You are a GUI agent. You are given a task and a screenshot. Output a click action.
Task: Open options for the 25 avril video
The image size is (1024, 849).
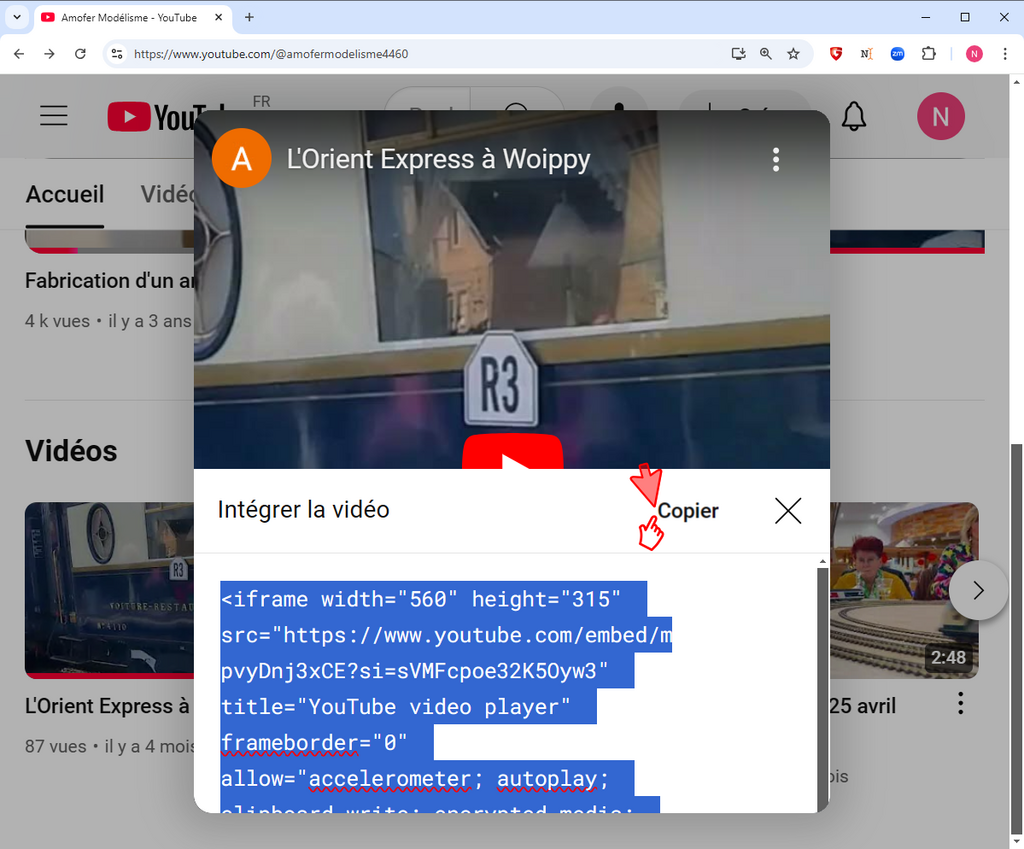coord(960,703)
